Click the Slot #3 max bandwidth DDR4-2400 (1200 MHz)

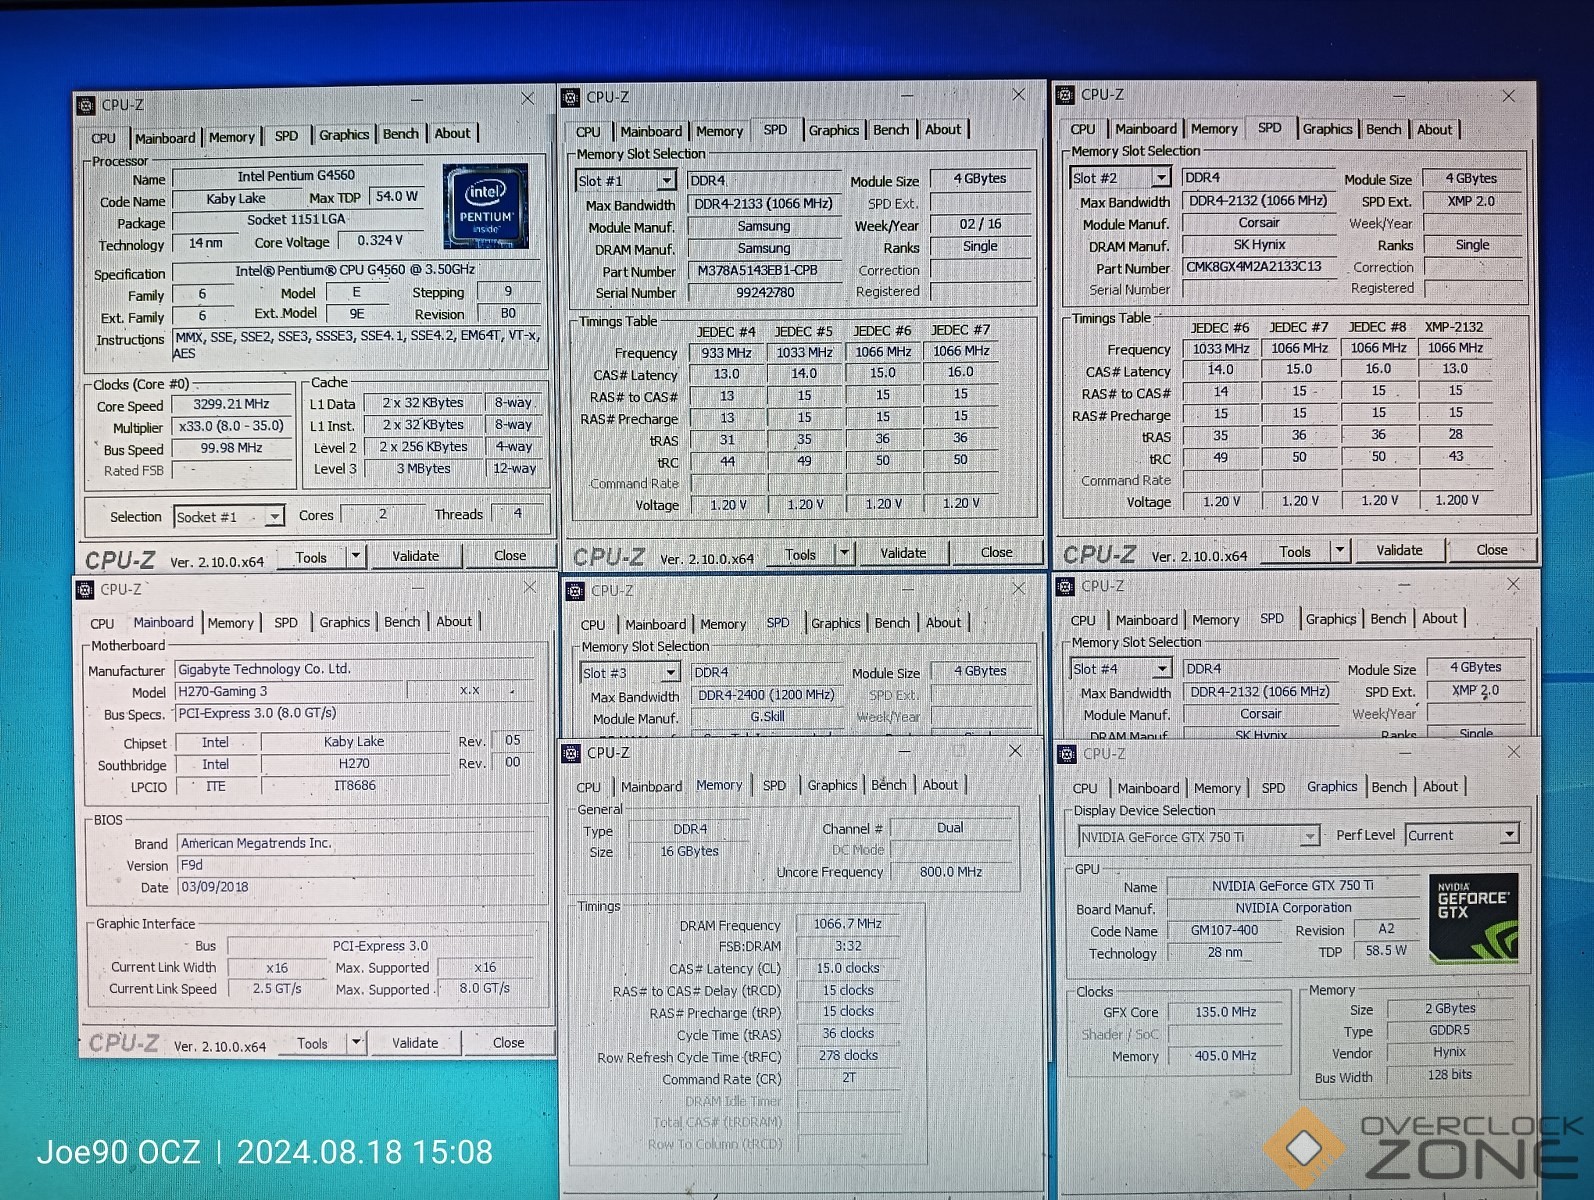click(x=765, y=695)
